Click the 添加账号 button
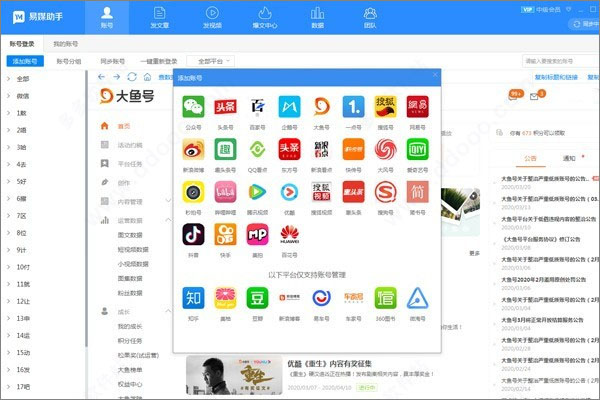This screenshot has height=400, width=600. [25, 61]
